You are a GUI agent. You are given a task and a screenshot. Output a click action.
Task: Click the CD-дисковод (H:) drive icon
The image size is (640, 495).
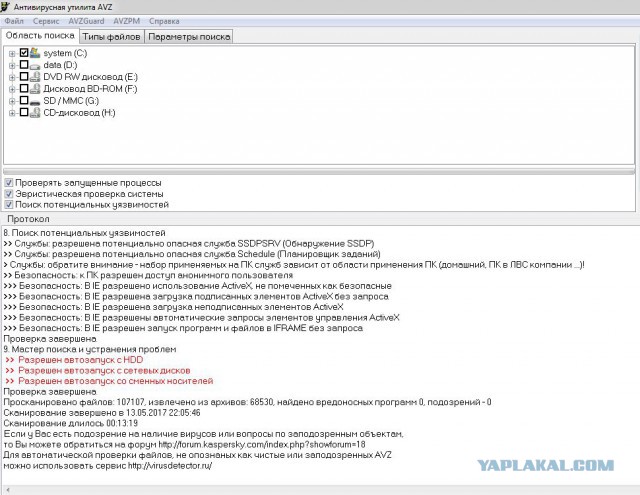[35, 112]
